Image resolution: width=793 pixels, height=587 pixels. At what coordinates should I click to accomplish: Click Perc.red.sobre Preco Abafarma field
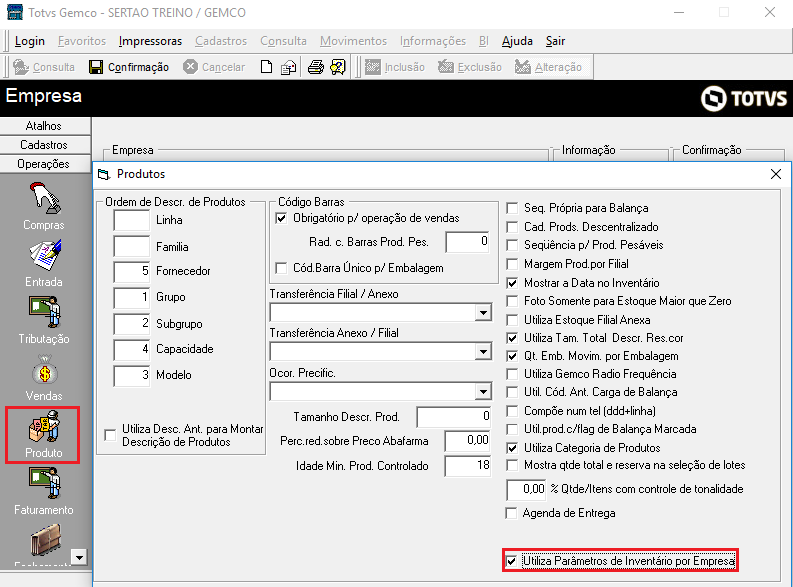468,440
